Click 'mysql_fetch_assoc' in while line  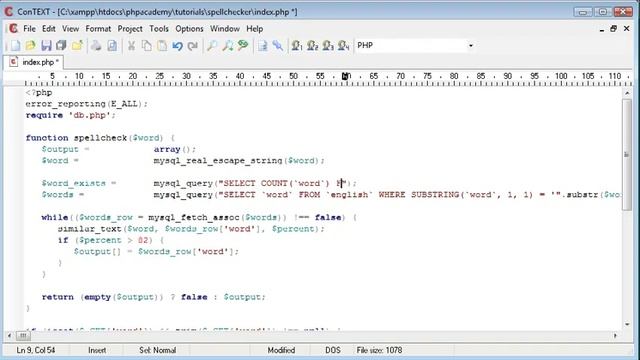(194, 218)
